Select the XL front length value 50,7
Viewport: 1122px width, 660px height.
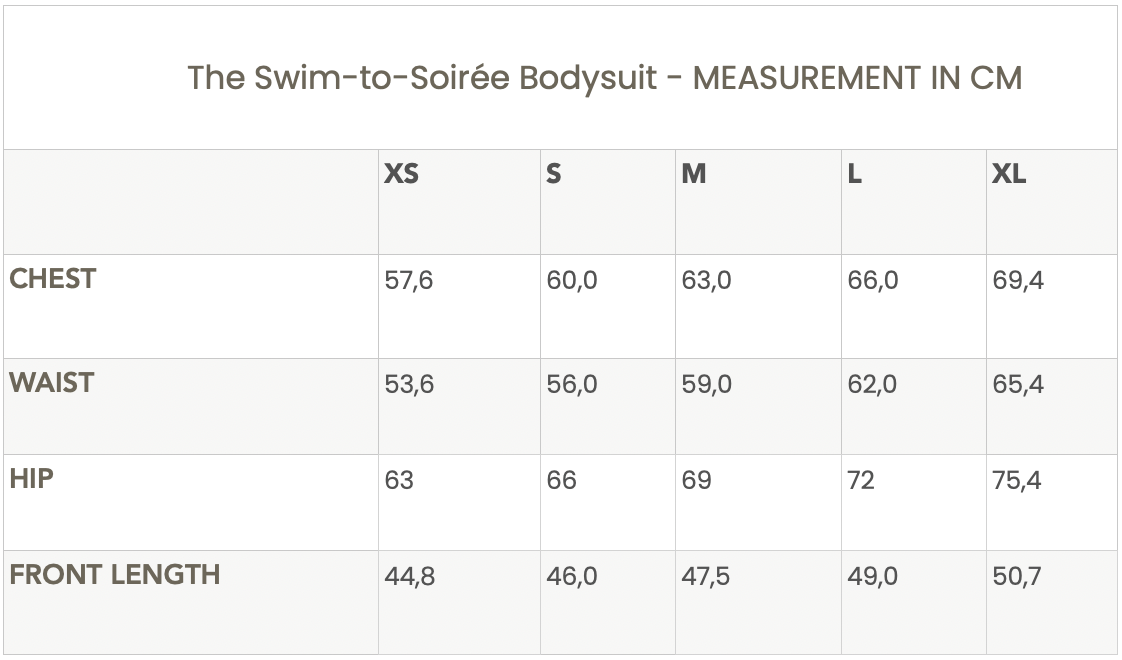click(x=1017, y=577)
